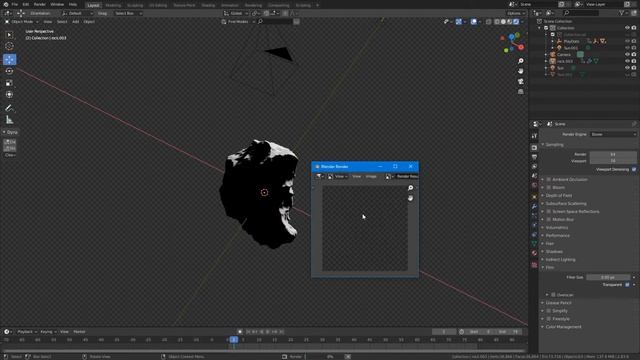The height and width of the screenshot is (360, 640).
Task: Toggle the Transparent film checkbox
Action: coord(627,284)
